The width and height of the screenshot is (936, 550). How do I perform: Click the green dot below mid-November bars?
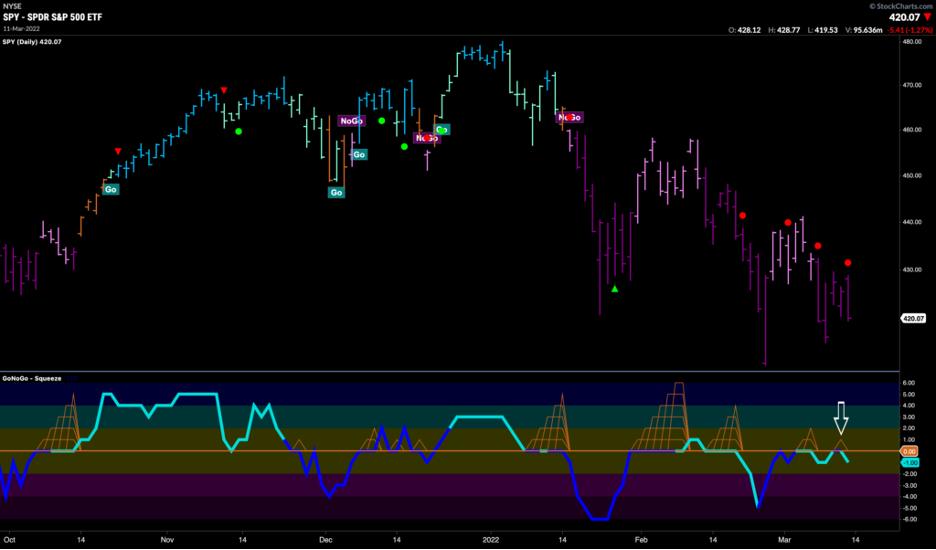(238, 131)
